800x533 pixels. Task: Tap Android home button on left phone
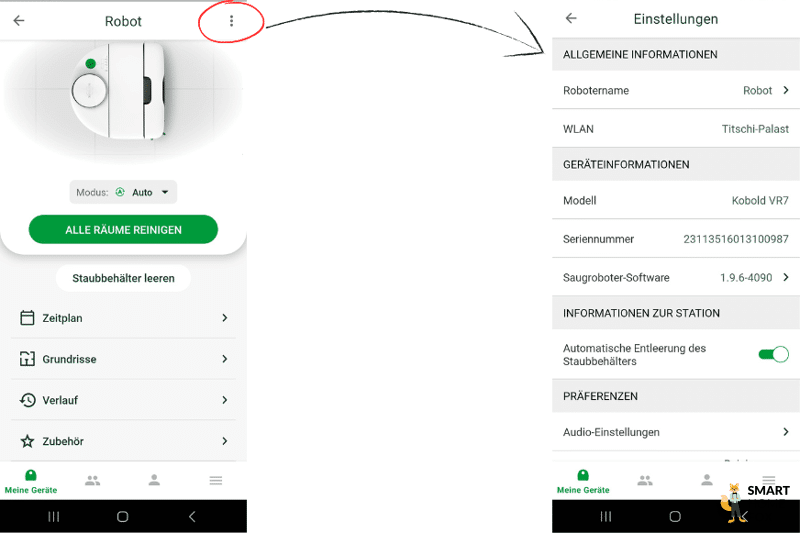coord(122,517)
